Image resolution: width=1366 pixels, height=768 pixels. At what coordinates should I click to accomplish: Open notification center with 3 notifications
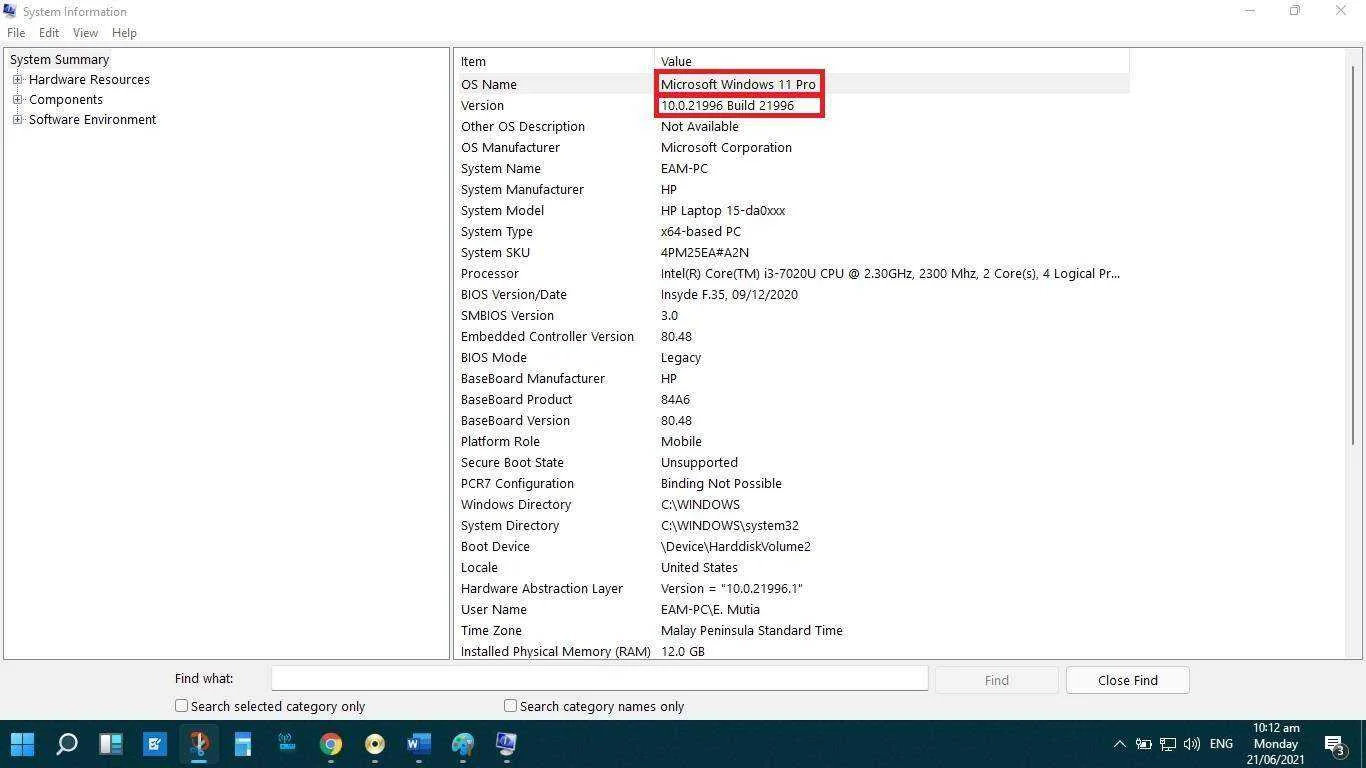pyautogui.click(x=1335, y=744)
